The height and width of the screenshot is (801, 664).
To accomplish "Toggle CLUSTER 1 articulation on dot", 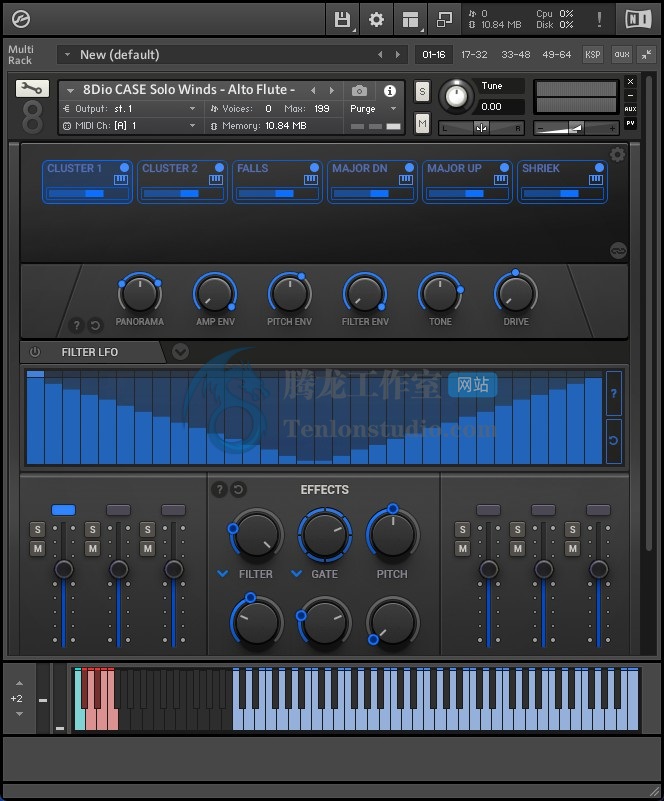I will [x=124, y=168].
